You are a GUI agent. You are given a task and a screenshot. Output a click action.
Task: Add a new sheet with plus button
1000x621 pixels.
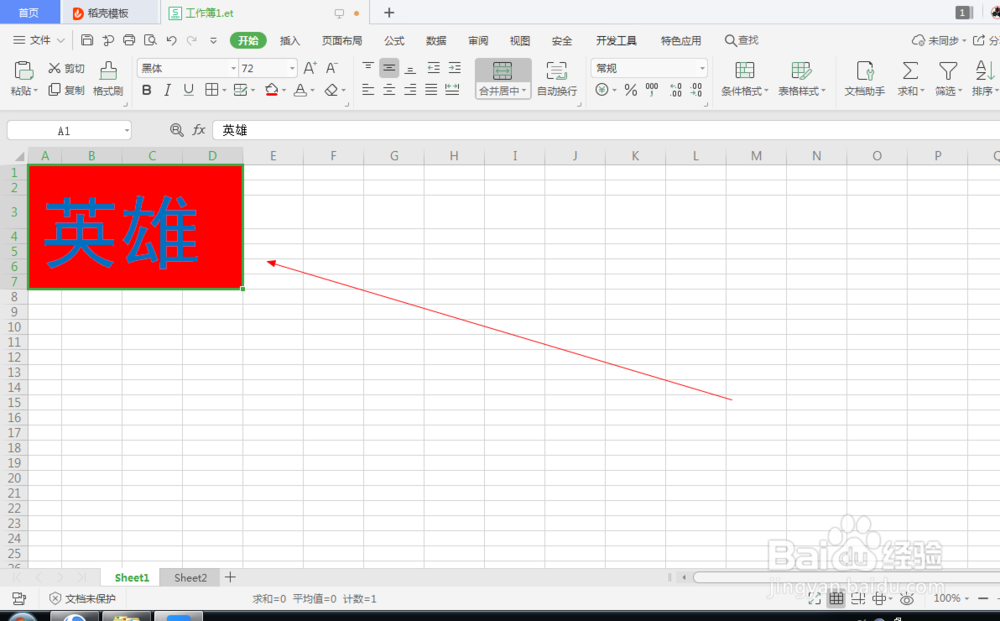click(x=230, y=577)
